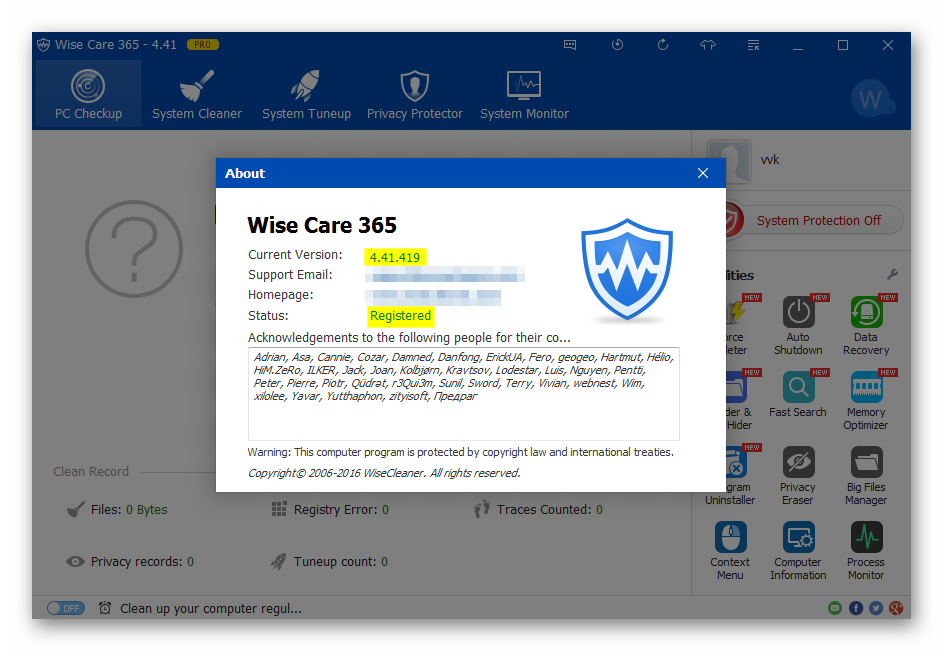Open the Google Plus icon in status bar

pyautogui.click(x=896, y=608)
